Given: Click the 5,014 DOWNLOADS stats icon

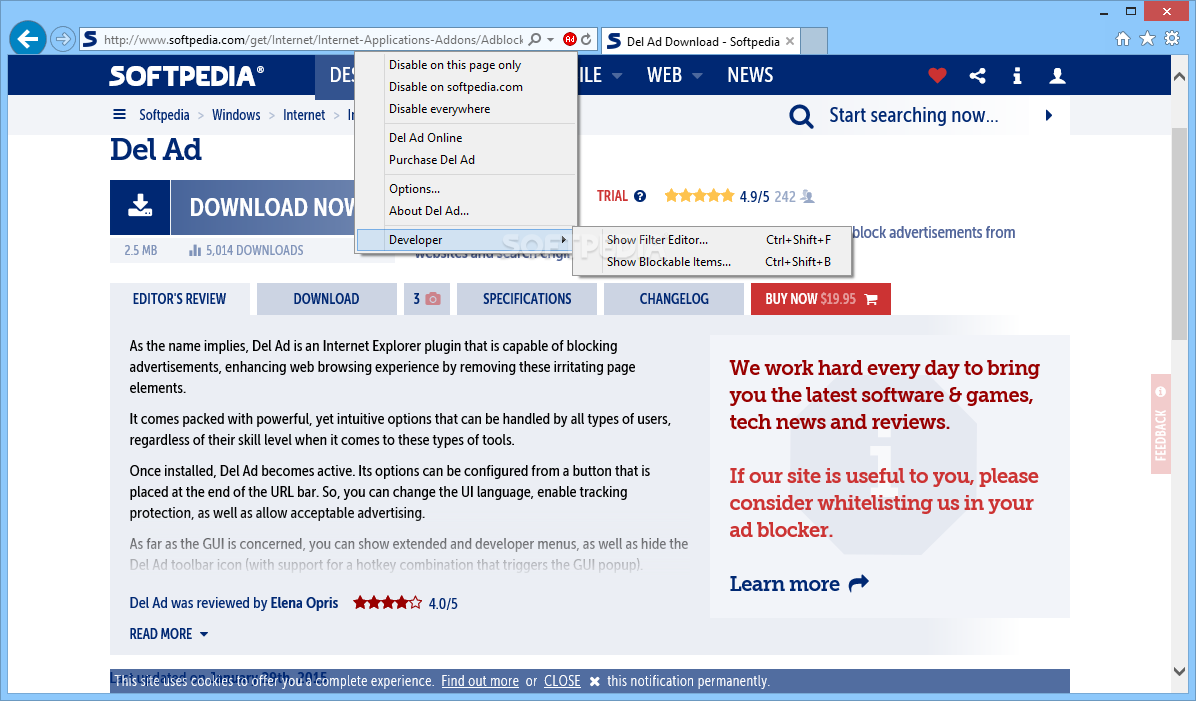Looking at the screenshot, I should (195, 250).
